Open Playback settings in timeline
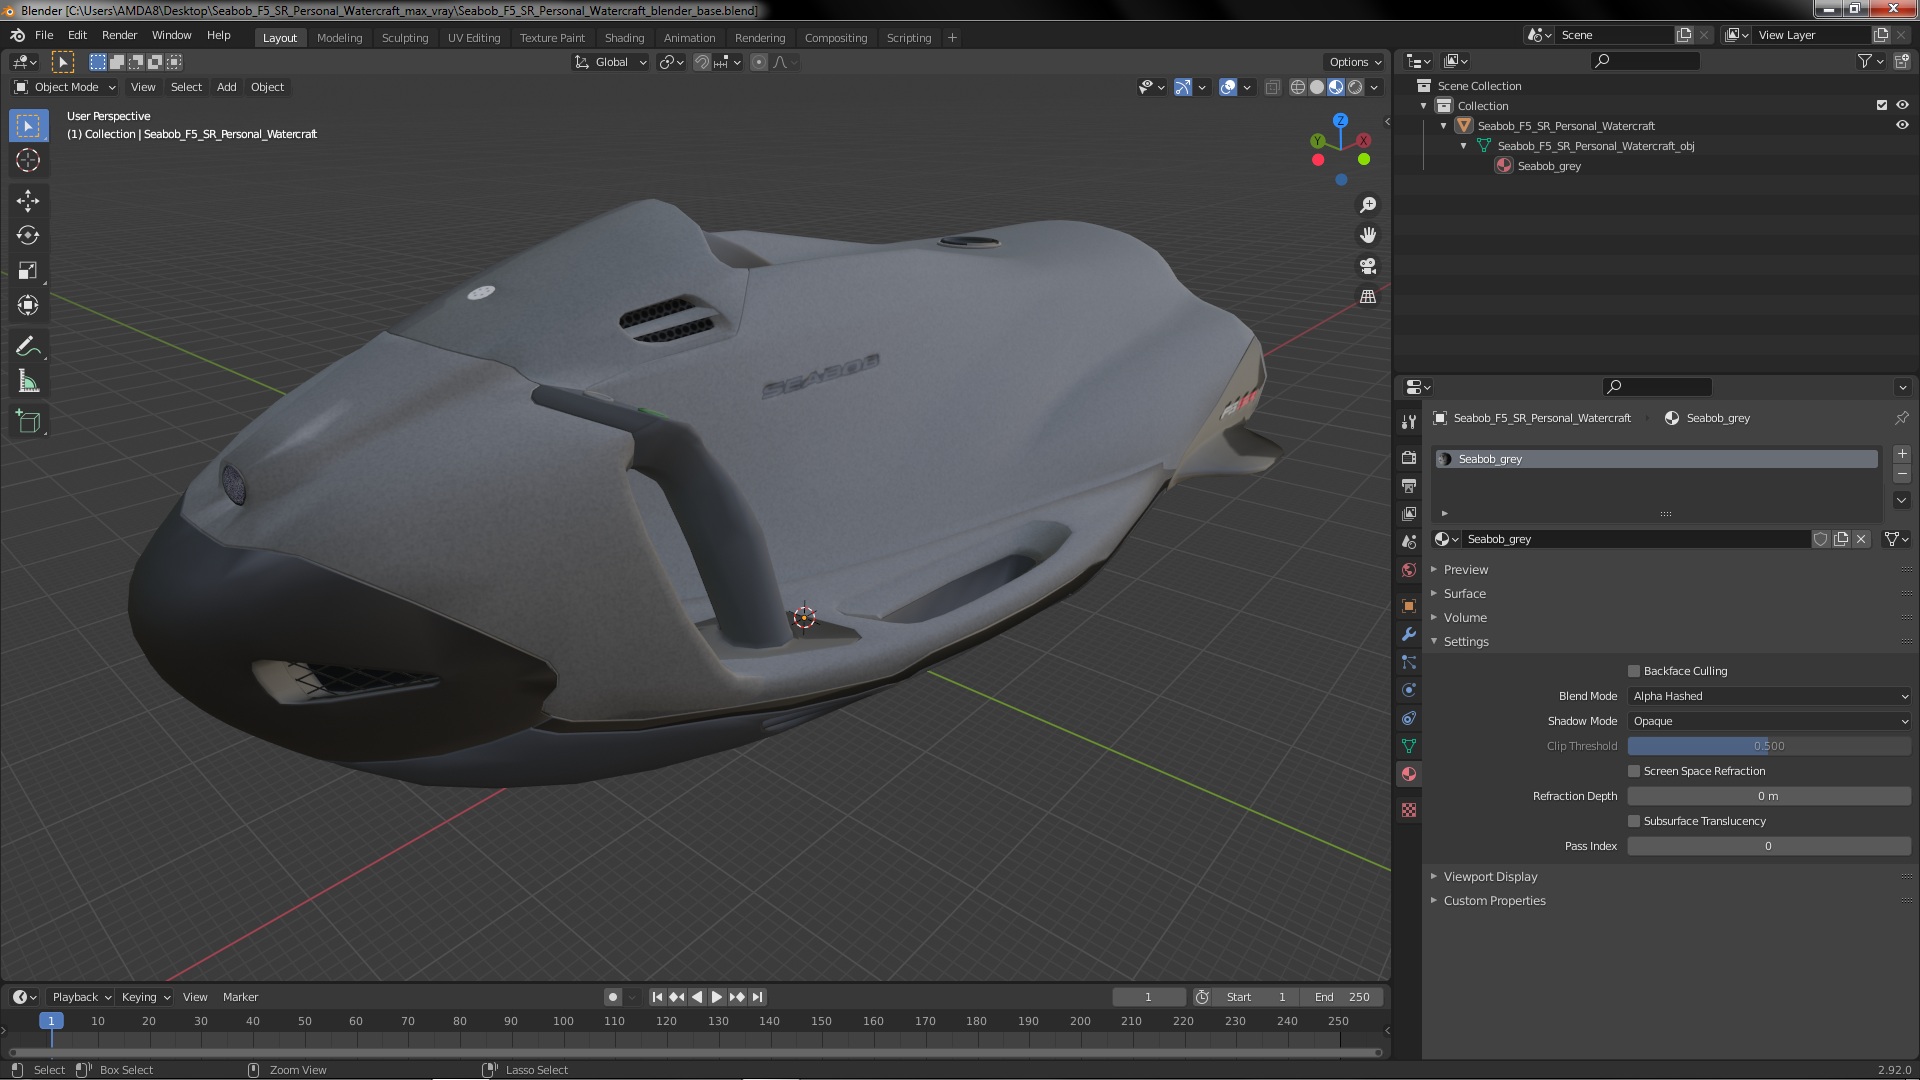Viewport: 1920px width, 1080px height. [x=80, y=997]
